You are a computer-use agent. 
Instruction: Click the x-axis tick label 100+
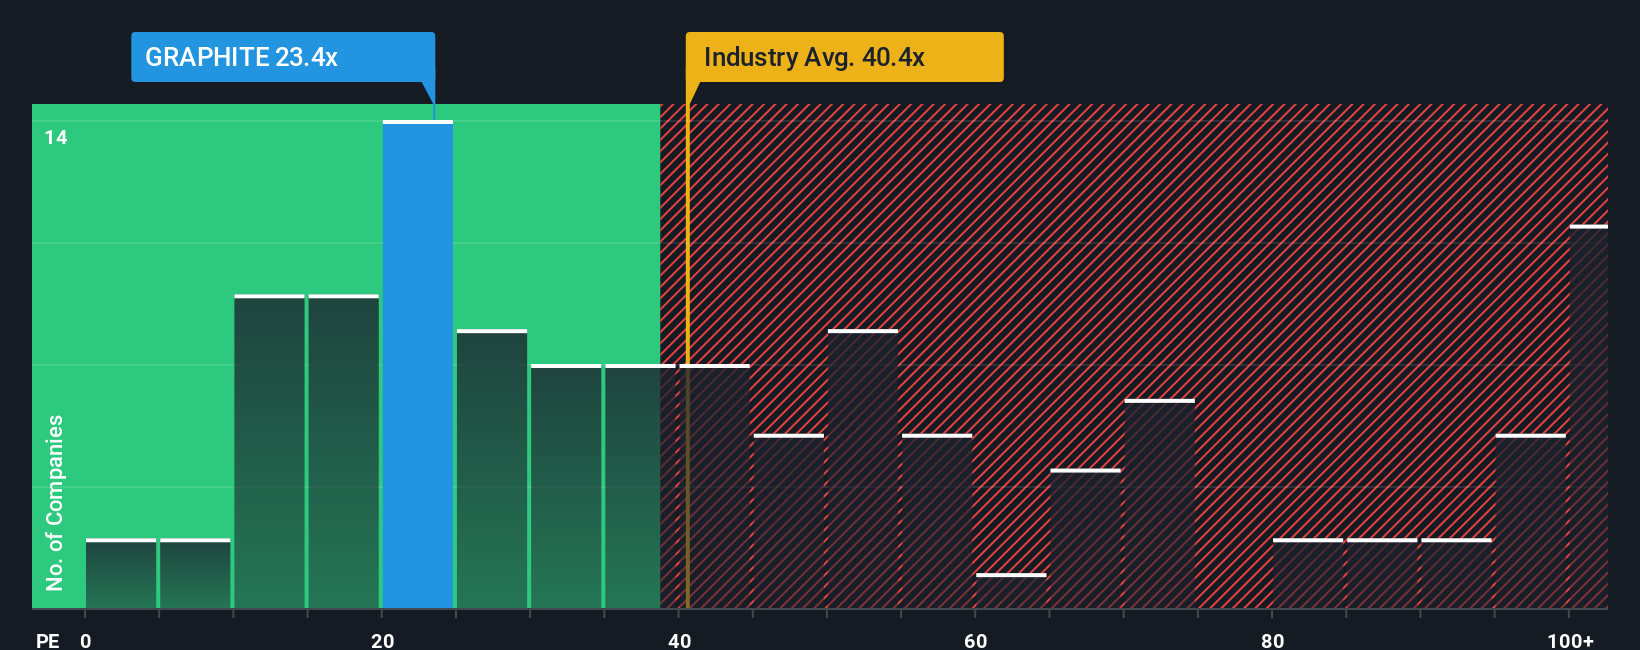(1571, 640)
